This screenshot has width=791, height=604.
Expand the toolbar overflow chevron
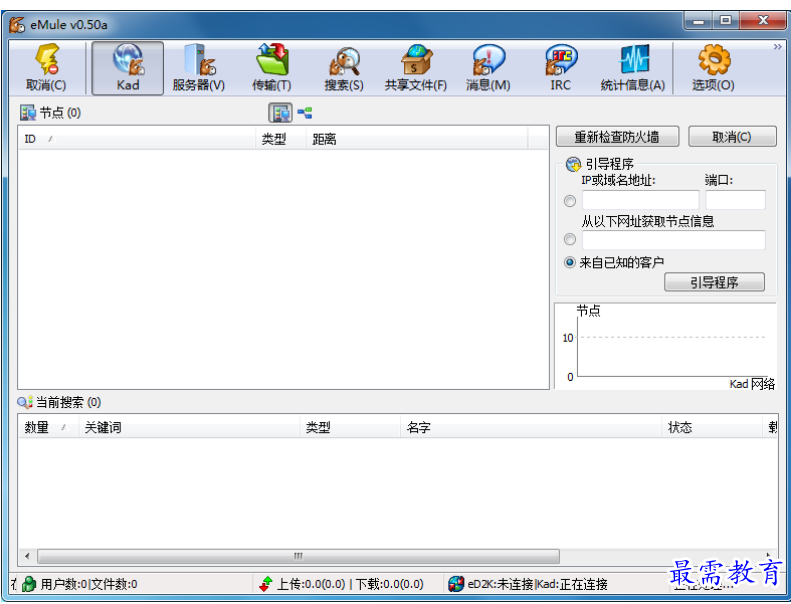(x=777, y=47)
